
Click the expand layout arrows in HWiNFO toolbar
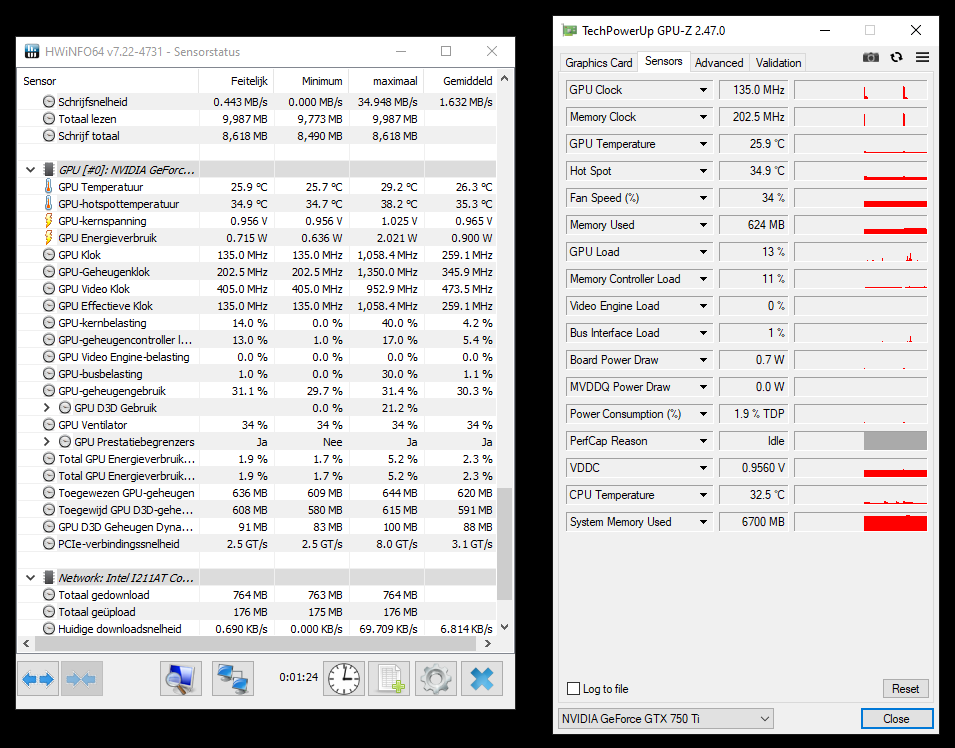pyautogui.click(x=38, y=679)
